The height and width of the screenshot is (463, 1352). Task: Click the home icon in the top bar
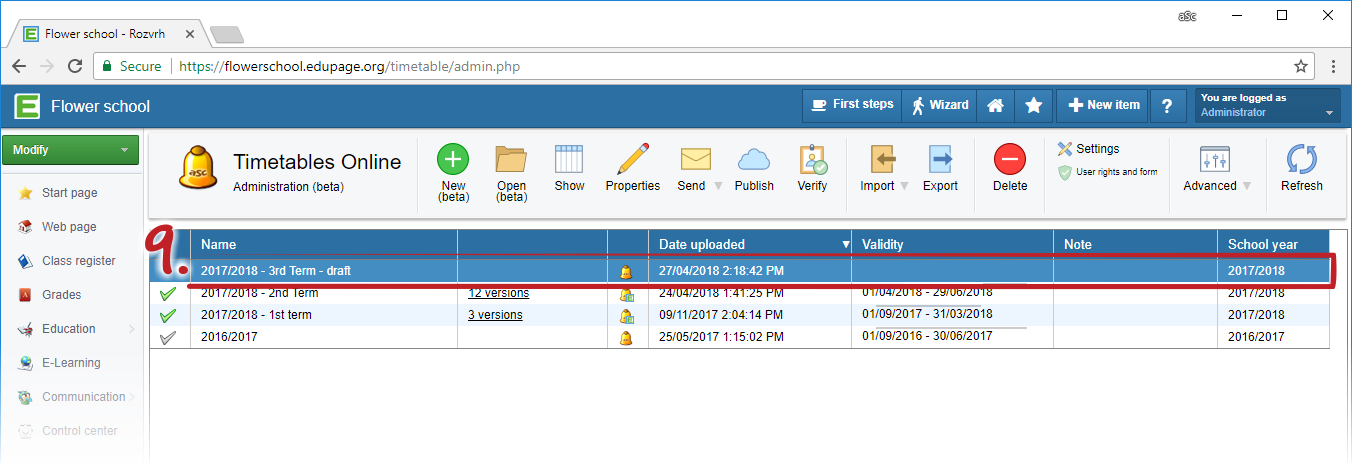[995, 105]
